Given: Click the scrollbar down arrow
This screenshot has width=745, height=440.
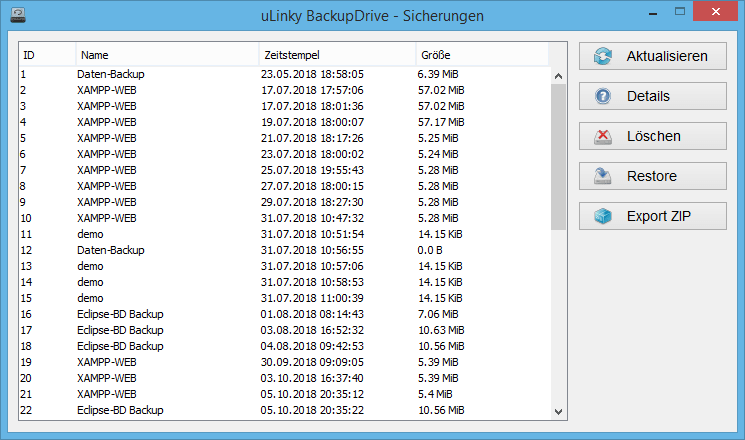Looking at the screenshot, I should point(558,411).
